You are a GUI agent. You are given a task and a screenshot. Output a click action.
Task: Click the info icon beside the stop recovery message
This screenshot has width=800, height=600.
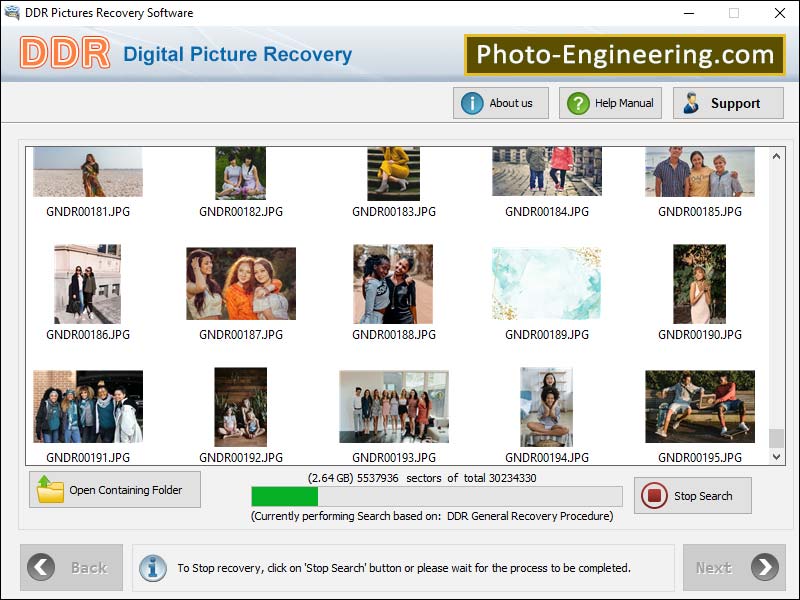152,567
